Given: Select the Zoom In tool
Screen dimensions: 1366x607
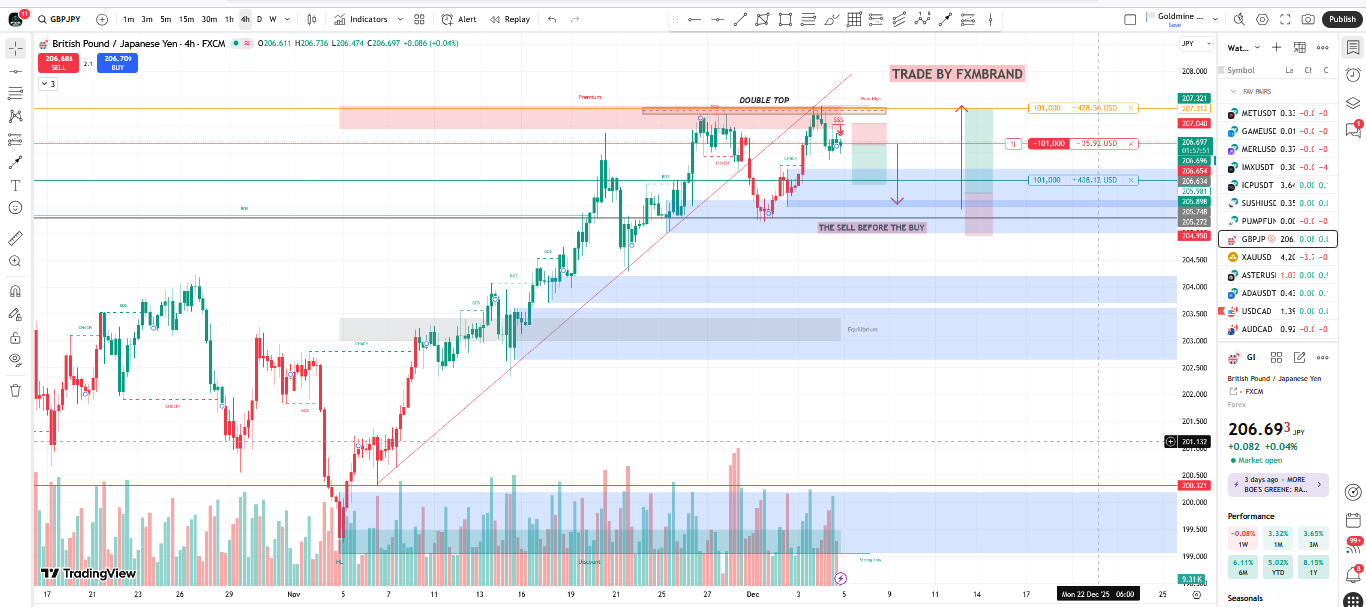Looking at the screenshot, I should [15, 261].
